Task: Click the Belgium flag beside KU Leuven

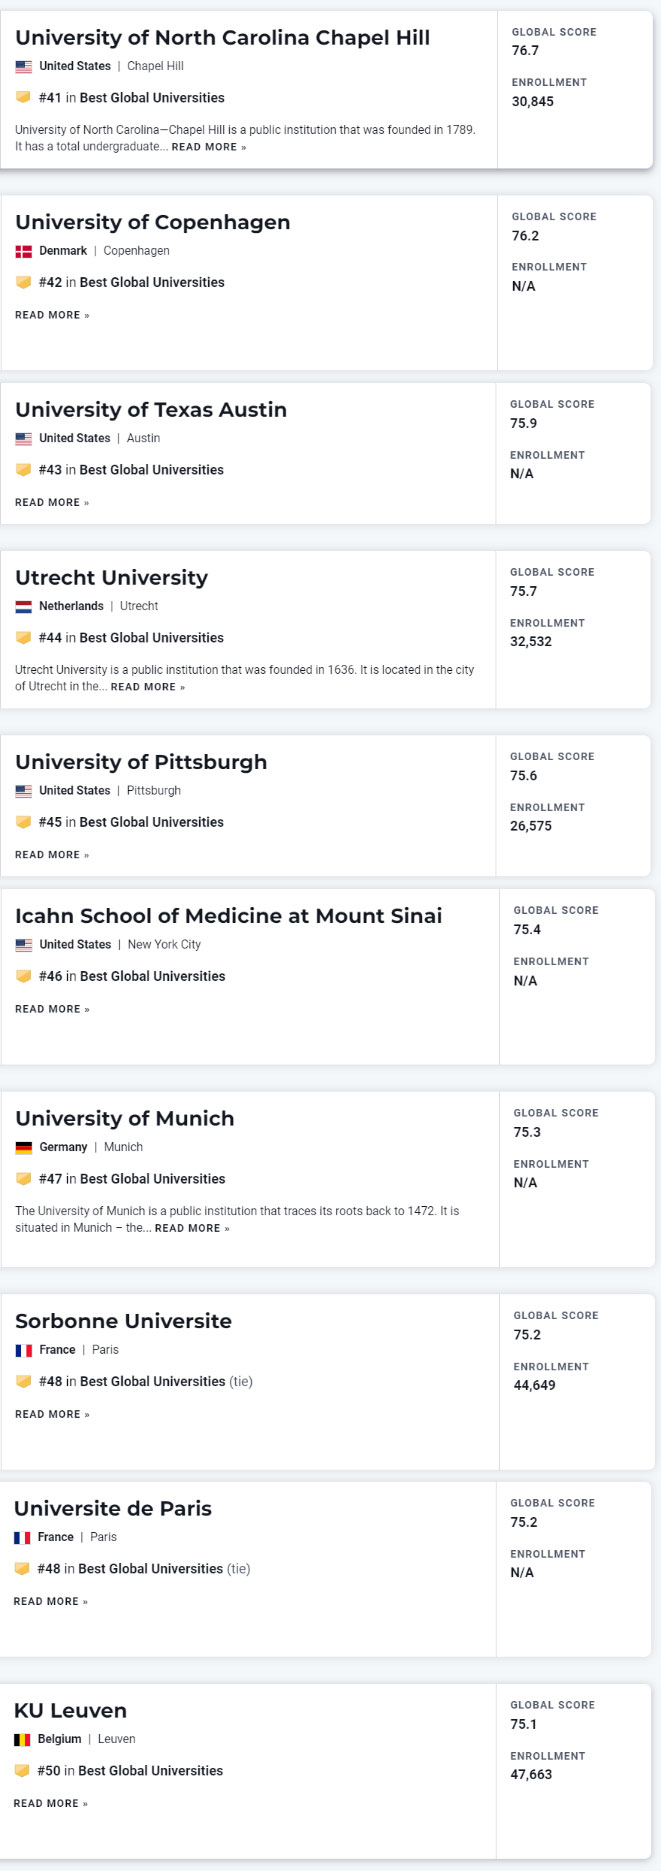Action: click(x=24, y=1739)
